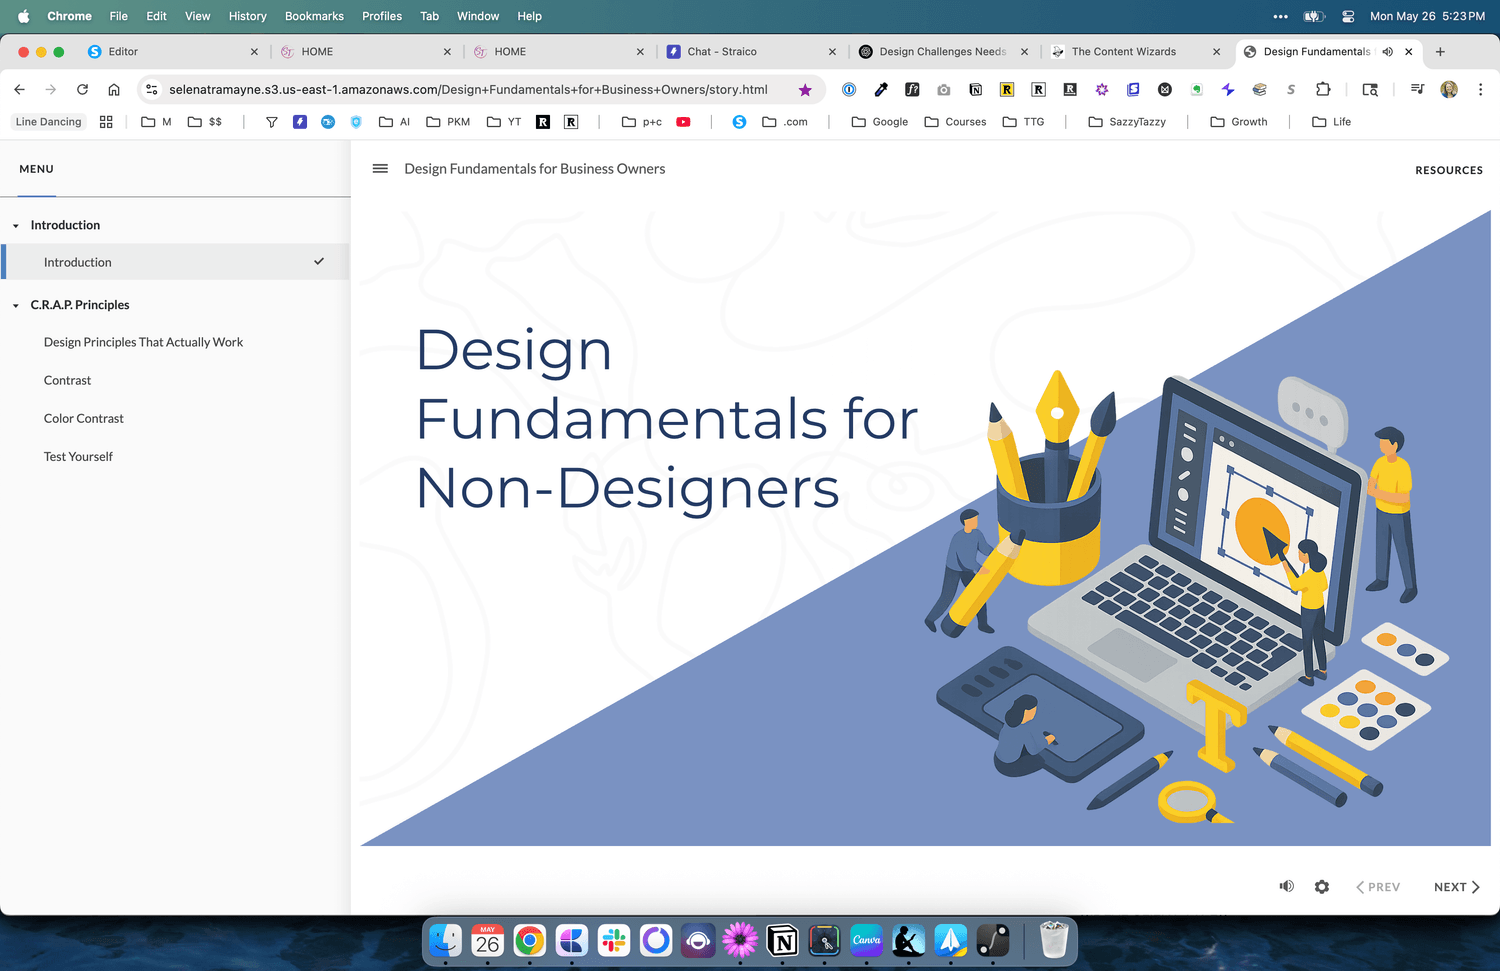This screenshot has height=971, width=1500.
Task: Click the address bar URL field
Action: [468, 90]
